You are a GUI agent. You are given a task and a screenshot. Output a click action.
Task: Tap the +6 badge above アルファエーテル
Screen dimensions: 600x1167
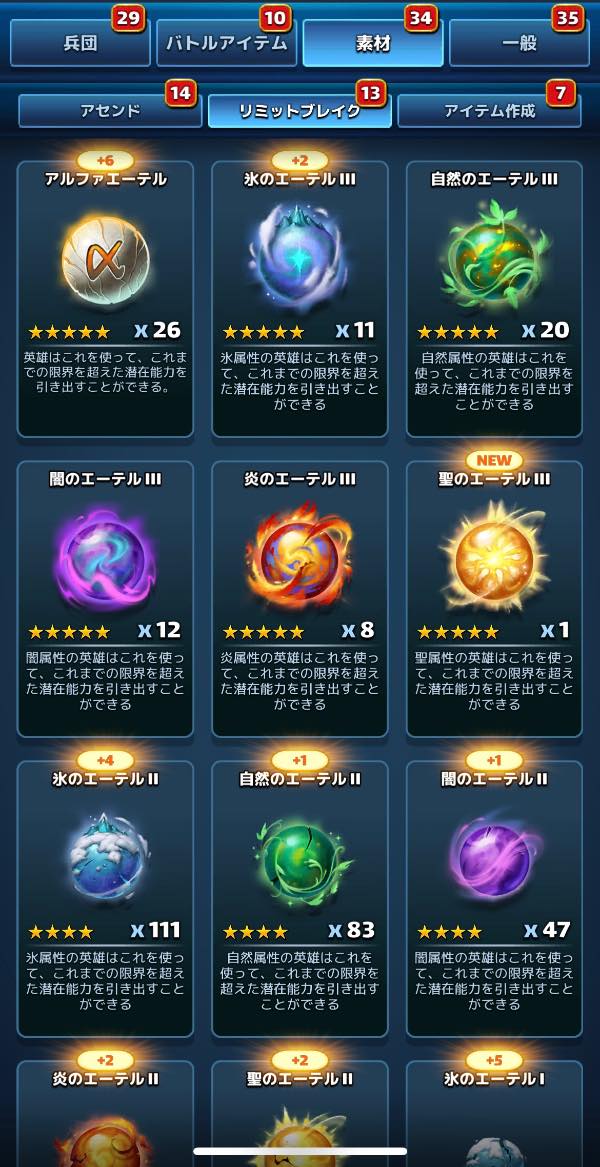[105, 161]
